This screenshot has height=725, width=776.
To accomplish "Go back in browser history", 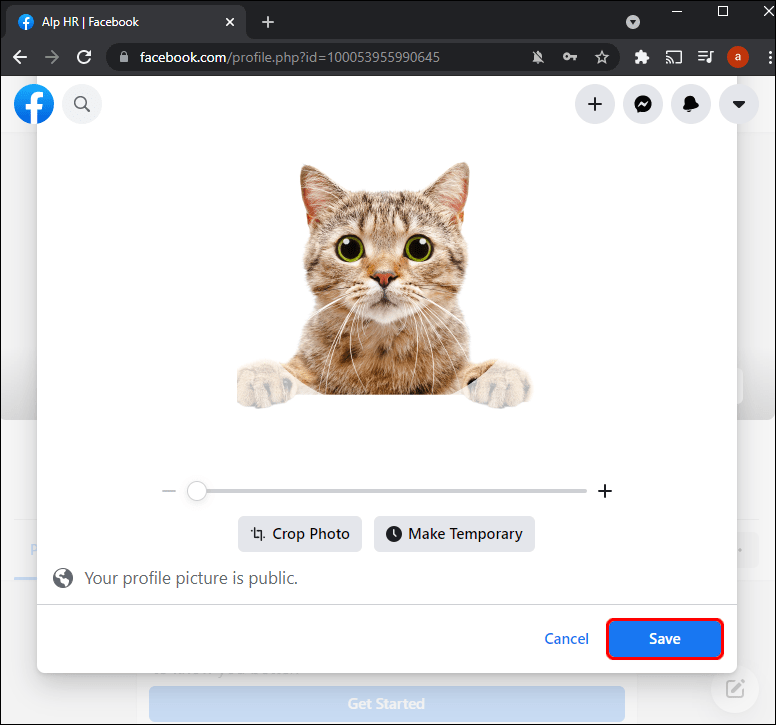I will tap(20, 57).
